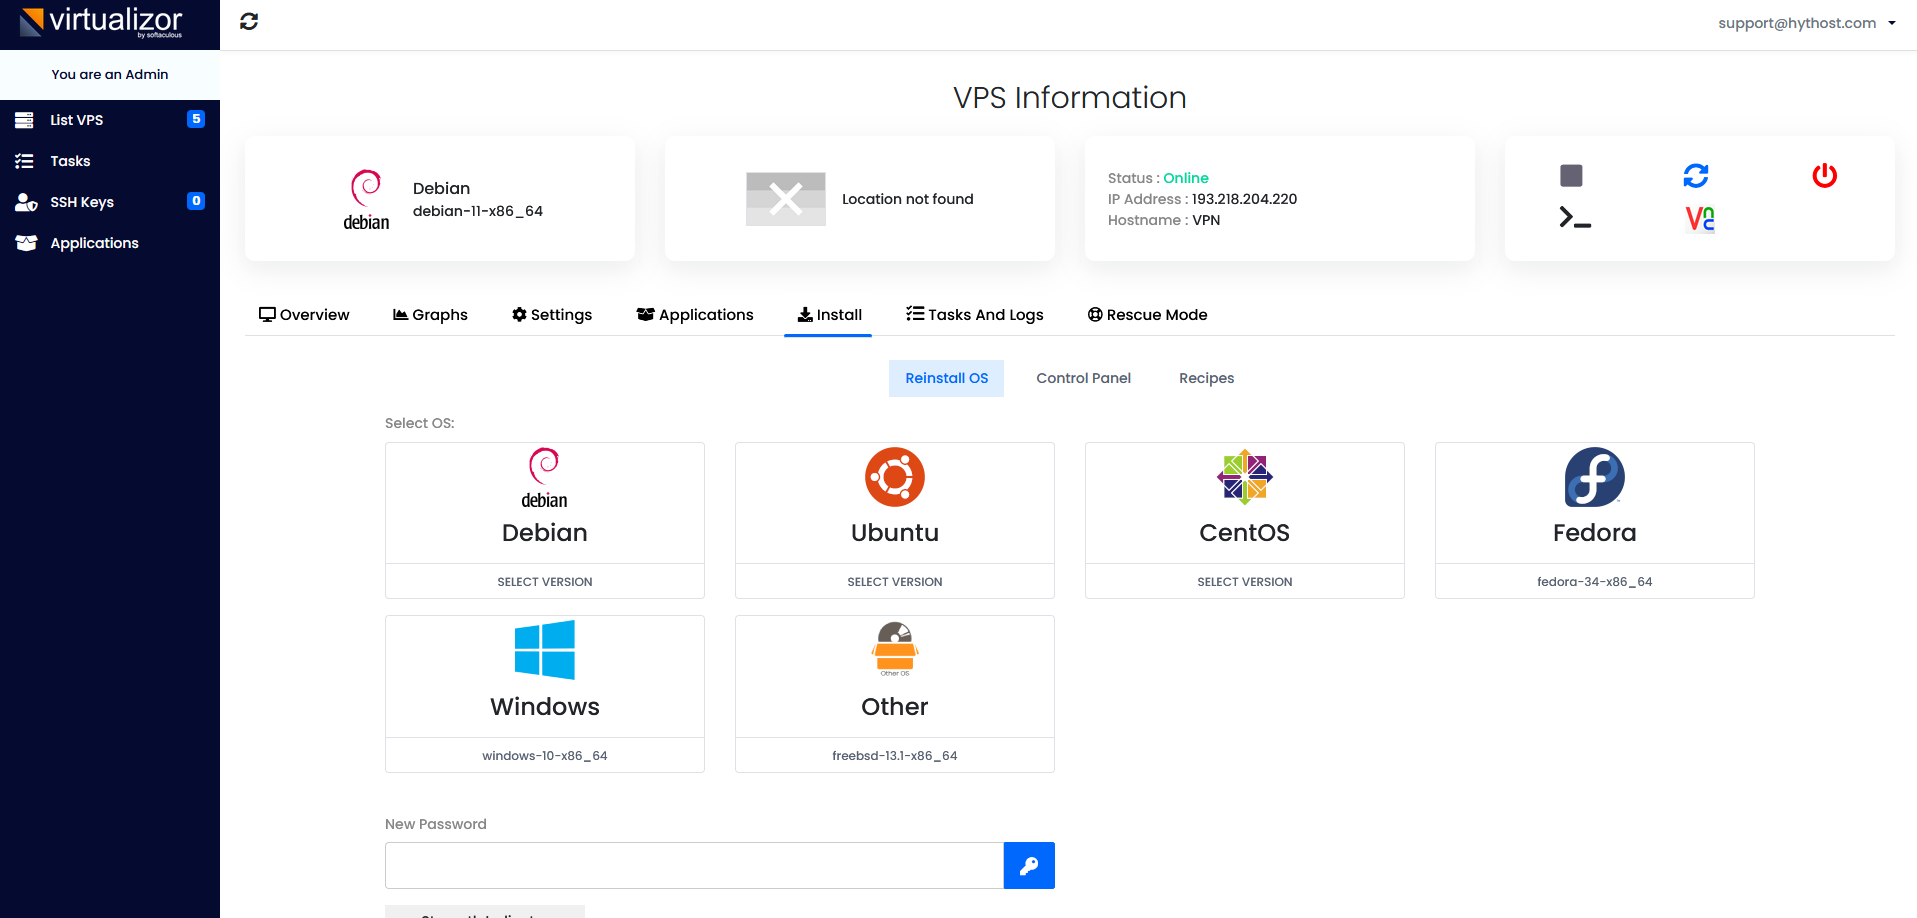Viewport: 1917px width, 918px height.
Task: Switch to Control Panel sub-tab
Action: 1083,378
